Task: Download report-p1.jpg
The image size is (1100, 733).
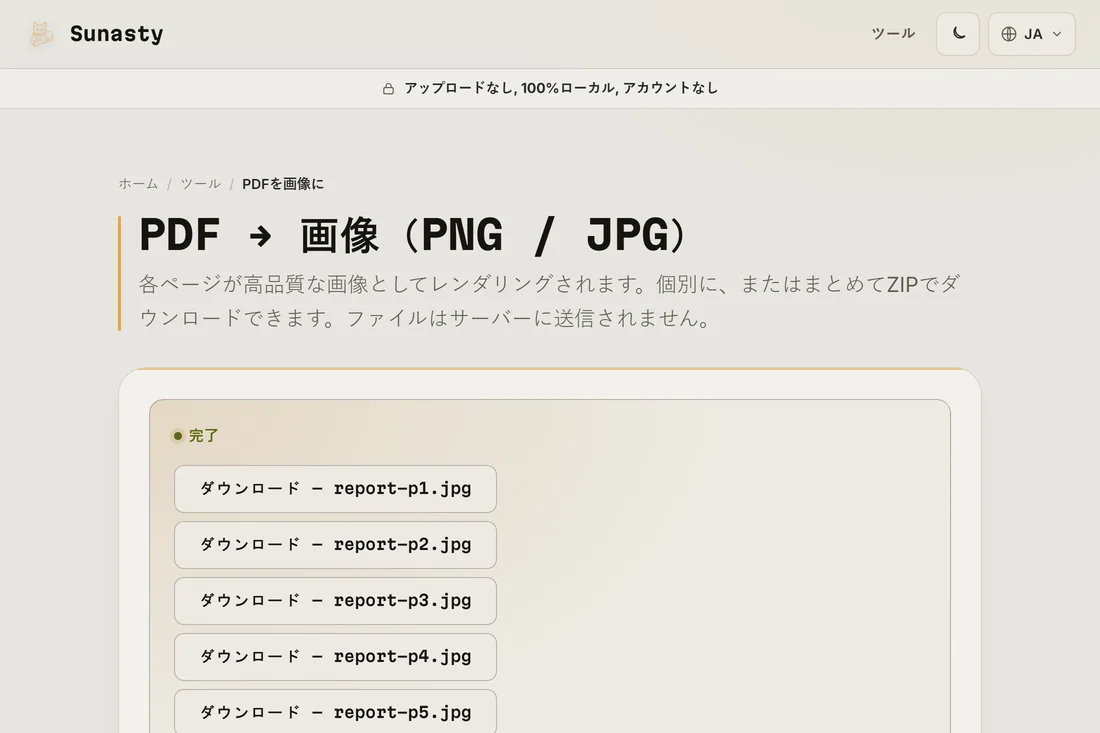Action: coord(335,489)
